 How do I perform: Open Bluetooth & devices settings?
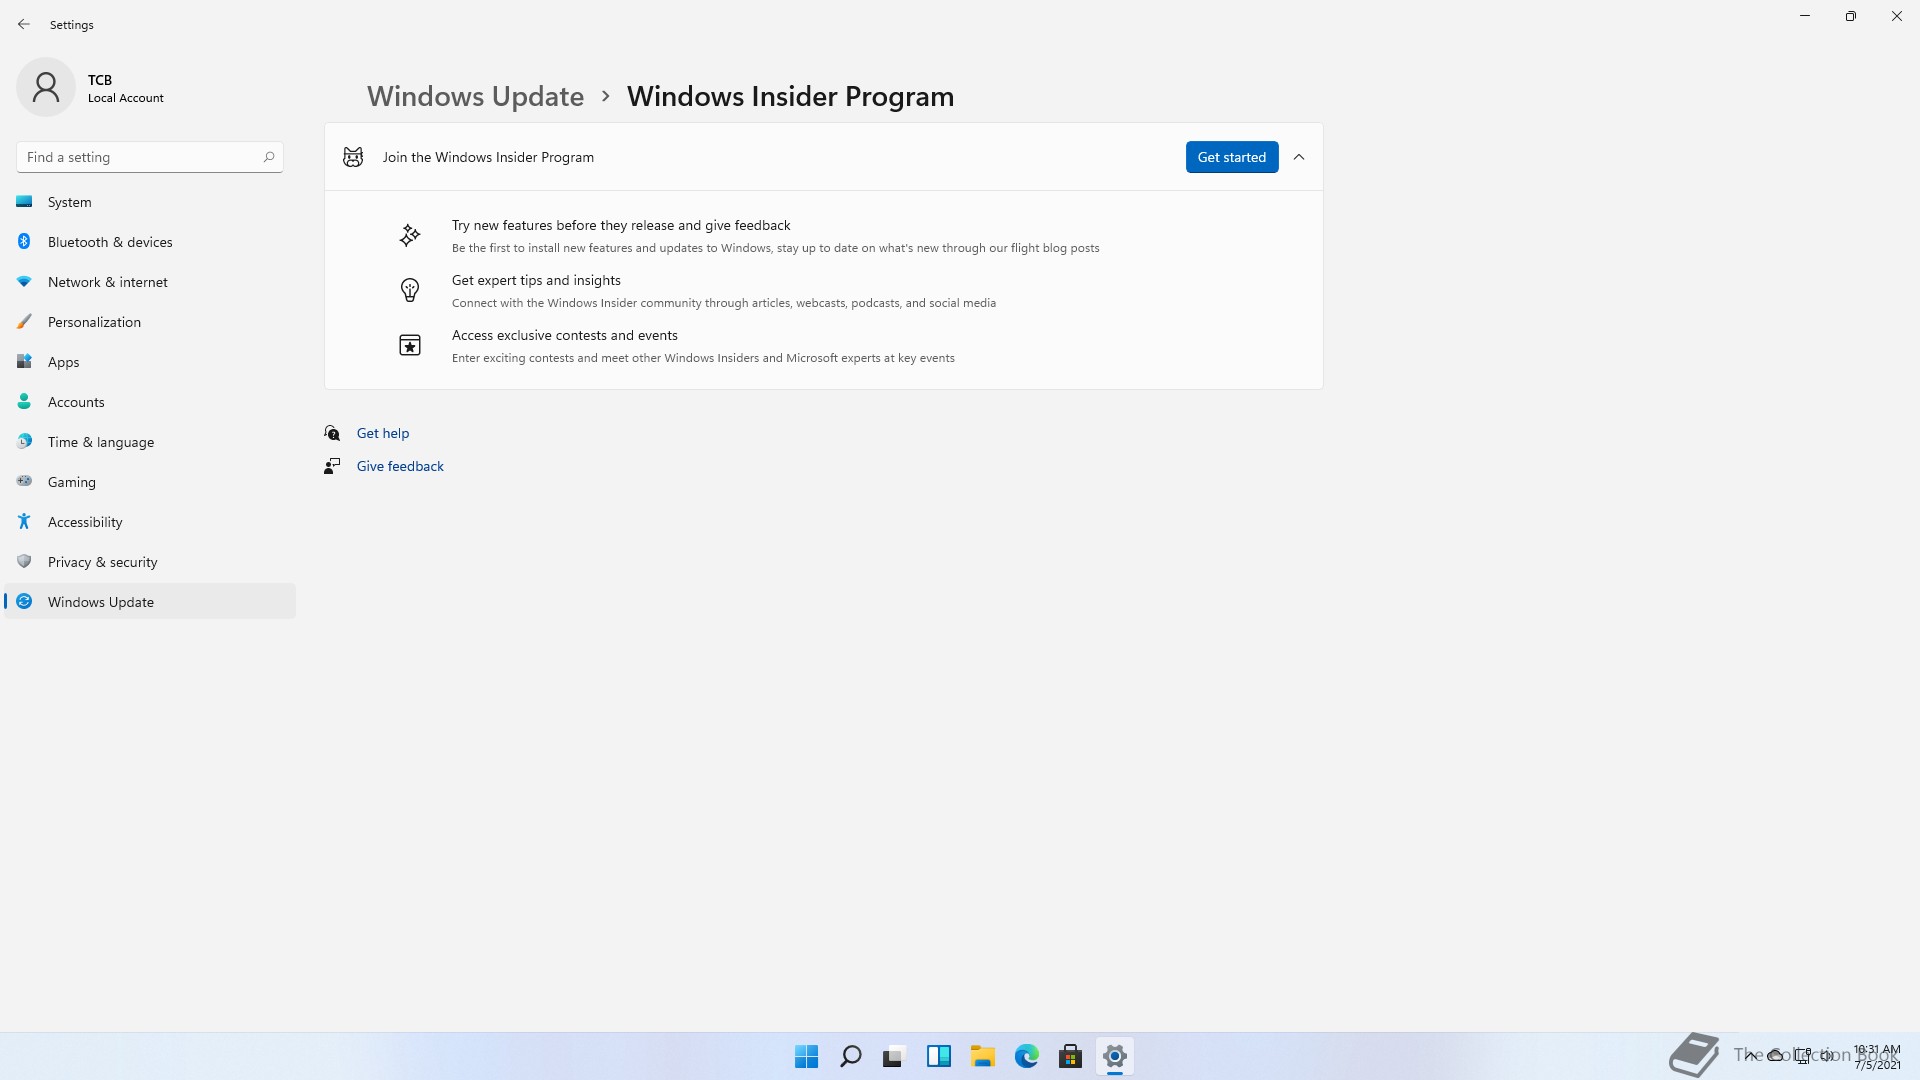(x=150, y=242)
